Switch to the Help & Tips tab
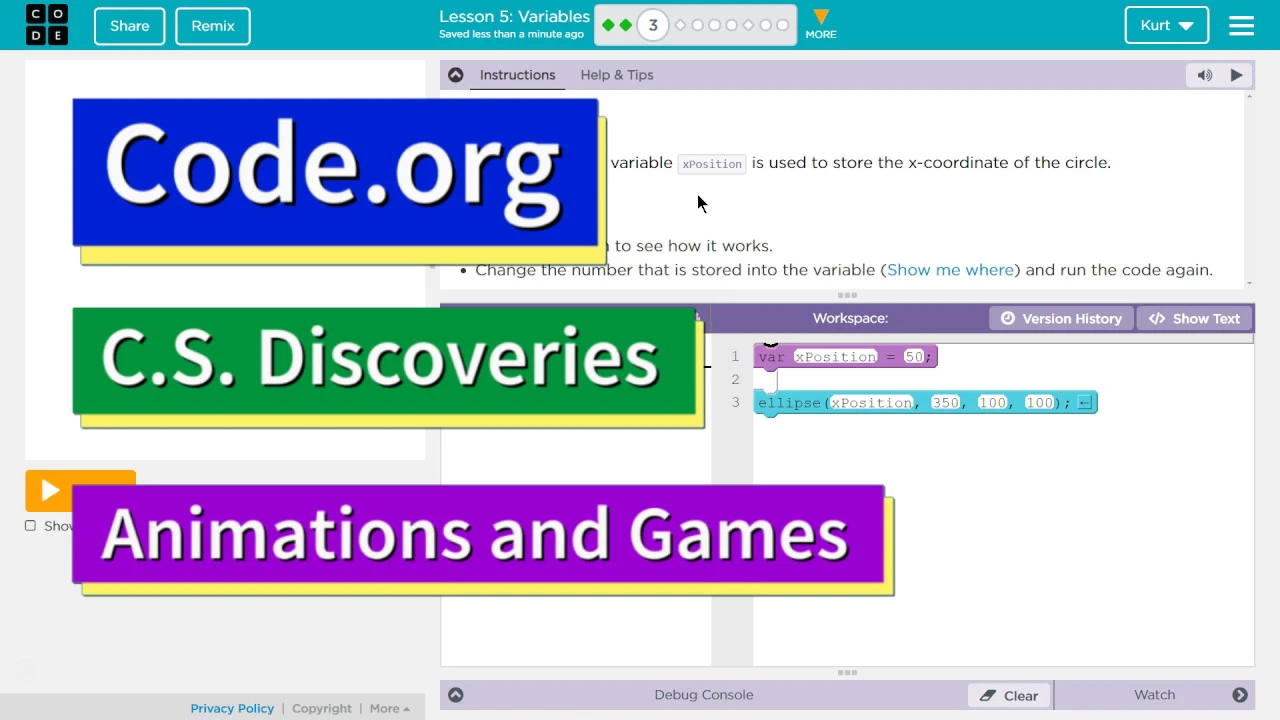This screenshot has height=720, width=1280. 617,75
